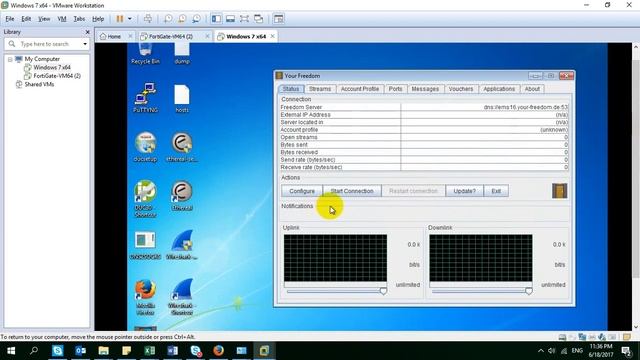The image size is (640, 360).
Task: Open the About tab in Your Freedom
Action: tap(532, 89)
